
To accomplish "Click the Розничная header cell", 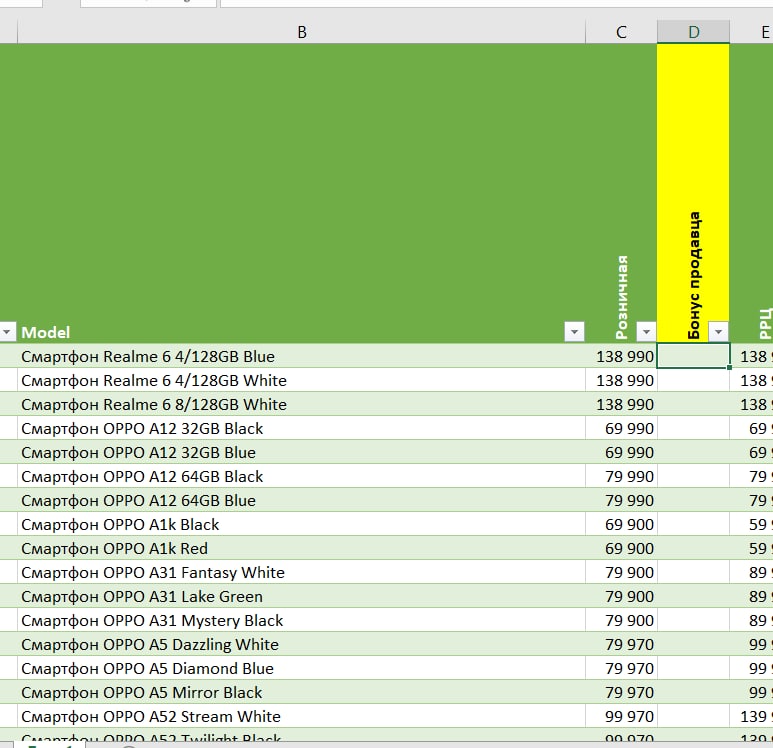I will coord(621,193).
